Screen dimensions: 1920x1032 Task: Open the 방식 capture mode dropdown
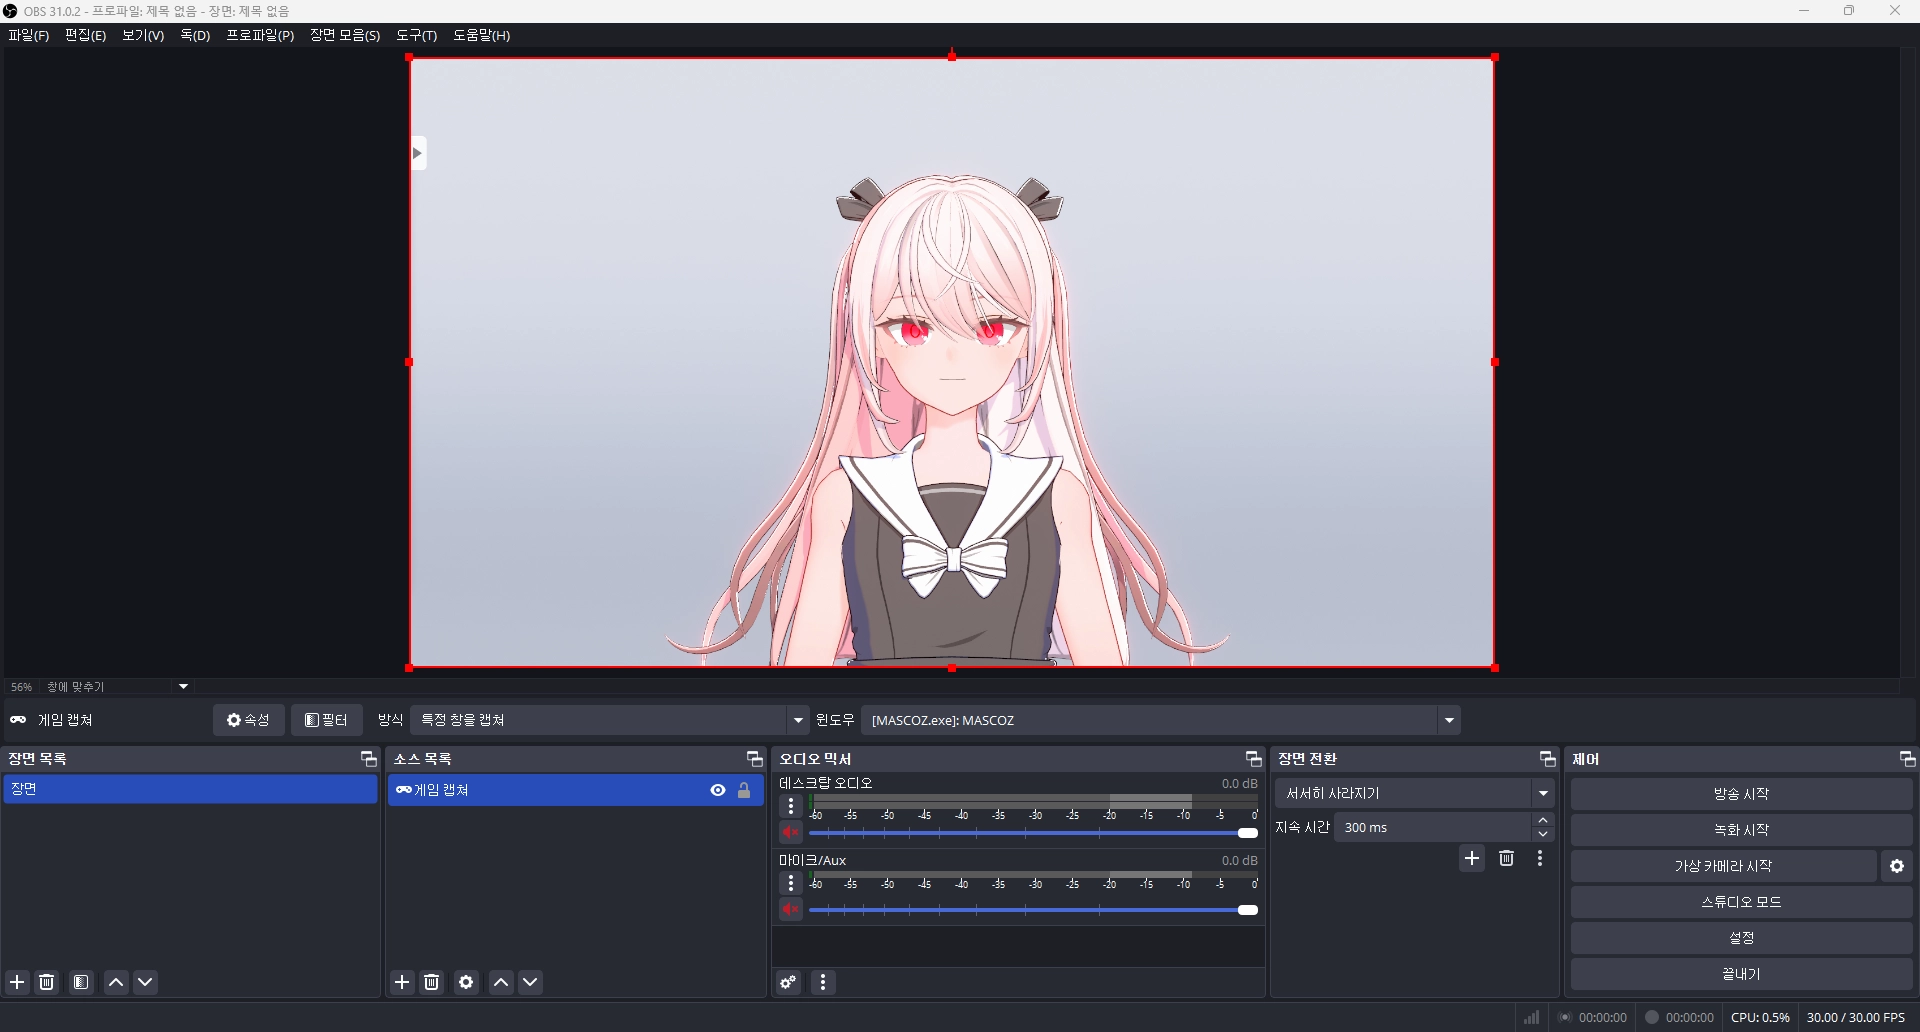coord(610,720)
